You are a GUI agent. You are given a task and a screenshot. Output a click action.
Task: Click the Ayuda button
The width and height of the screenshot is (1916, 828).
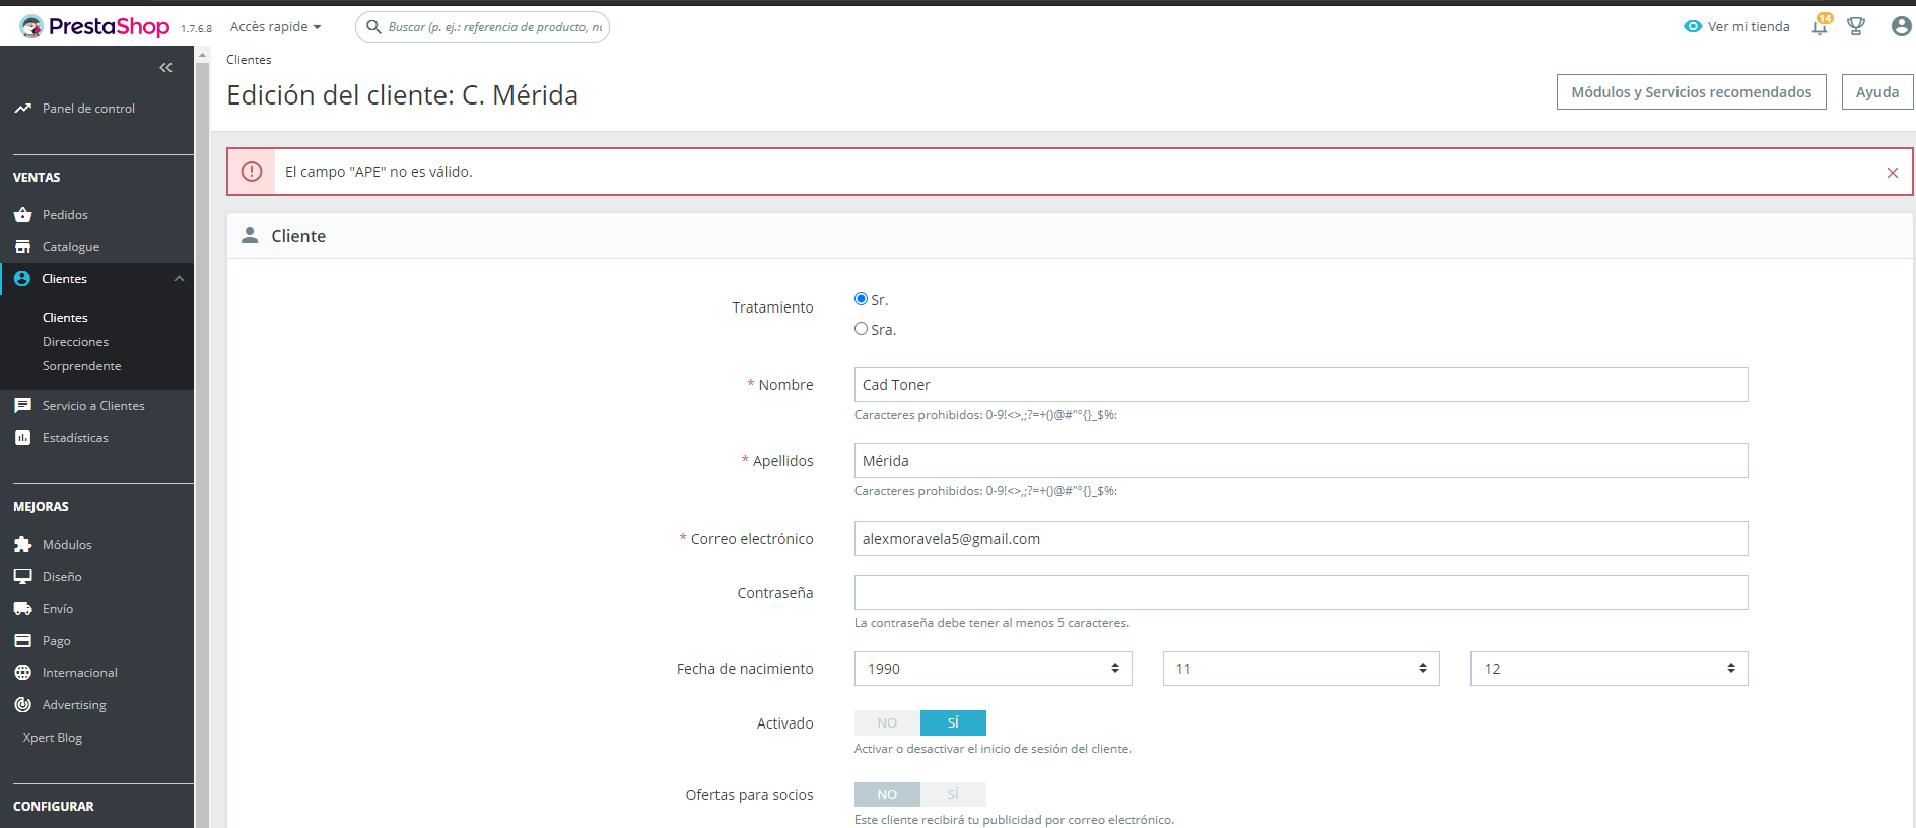(1878, 92)
